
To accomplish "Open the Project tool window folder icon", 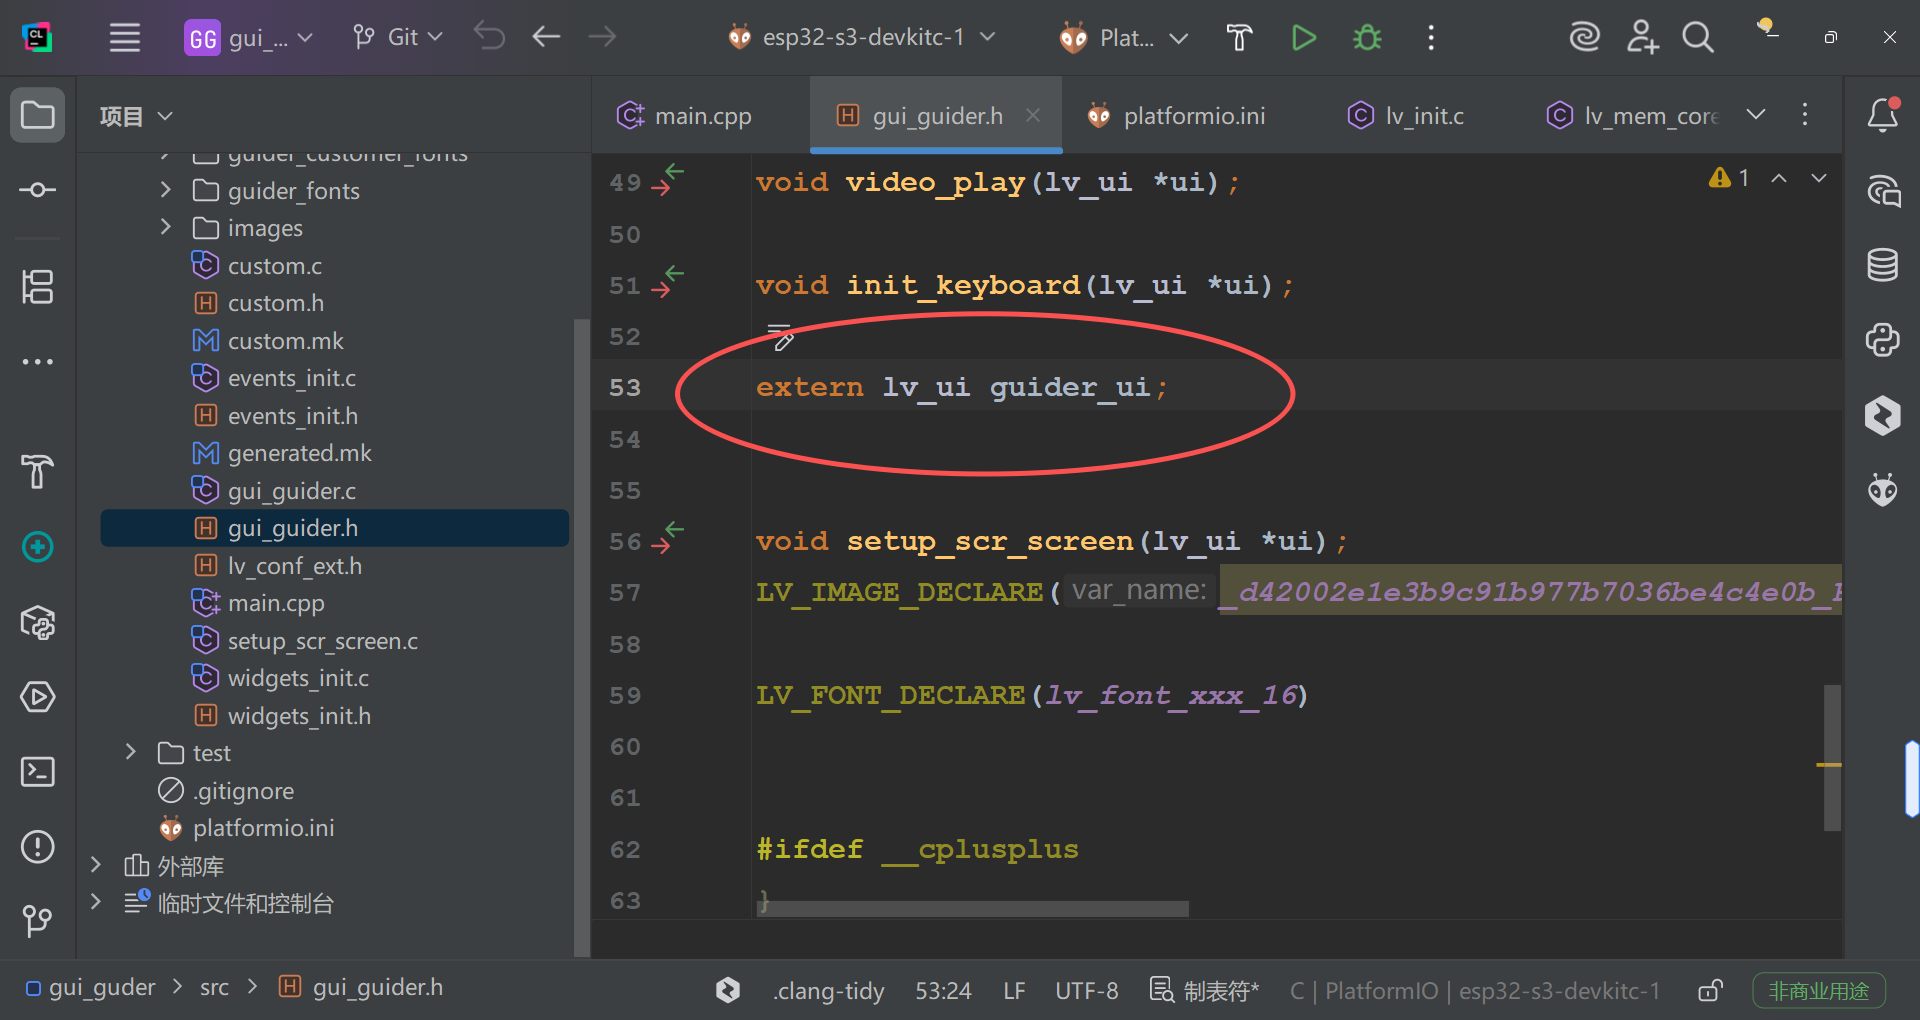I will coord(38,115).
